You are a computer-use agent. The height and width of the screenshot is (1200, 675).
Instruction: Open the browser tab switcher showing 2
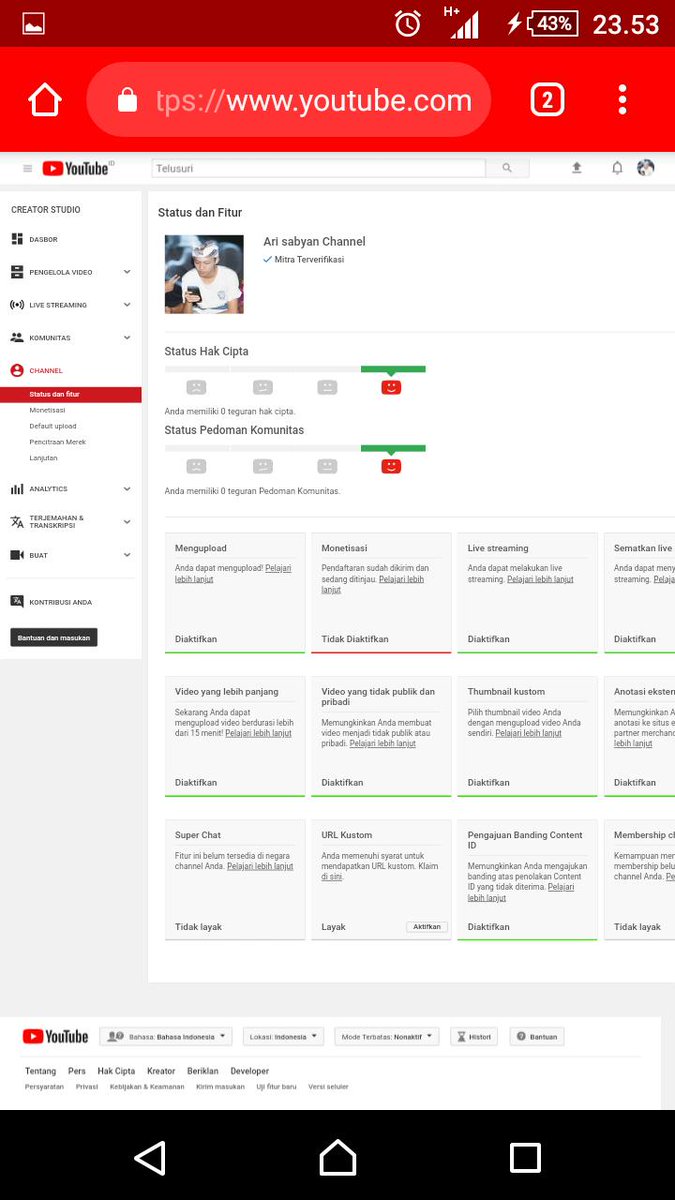pos(547,100)
